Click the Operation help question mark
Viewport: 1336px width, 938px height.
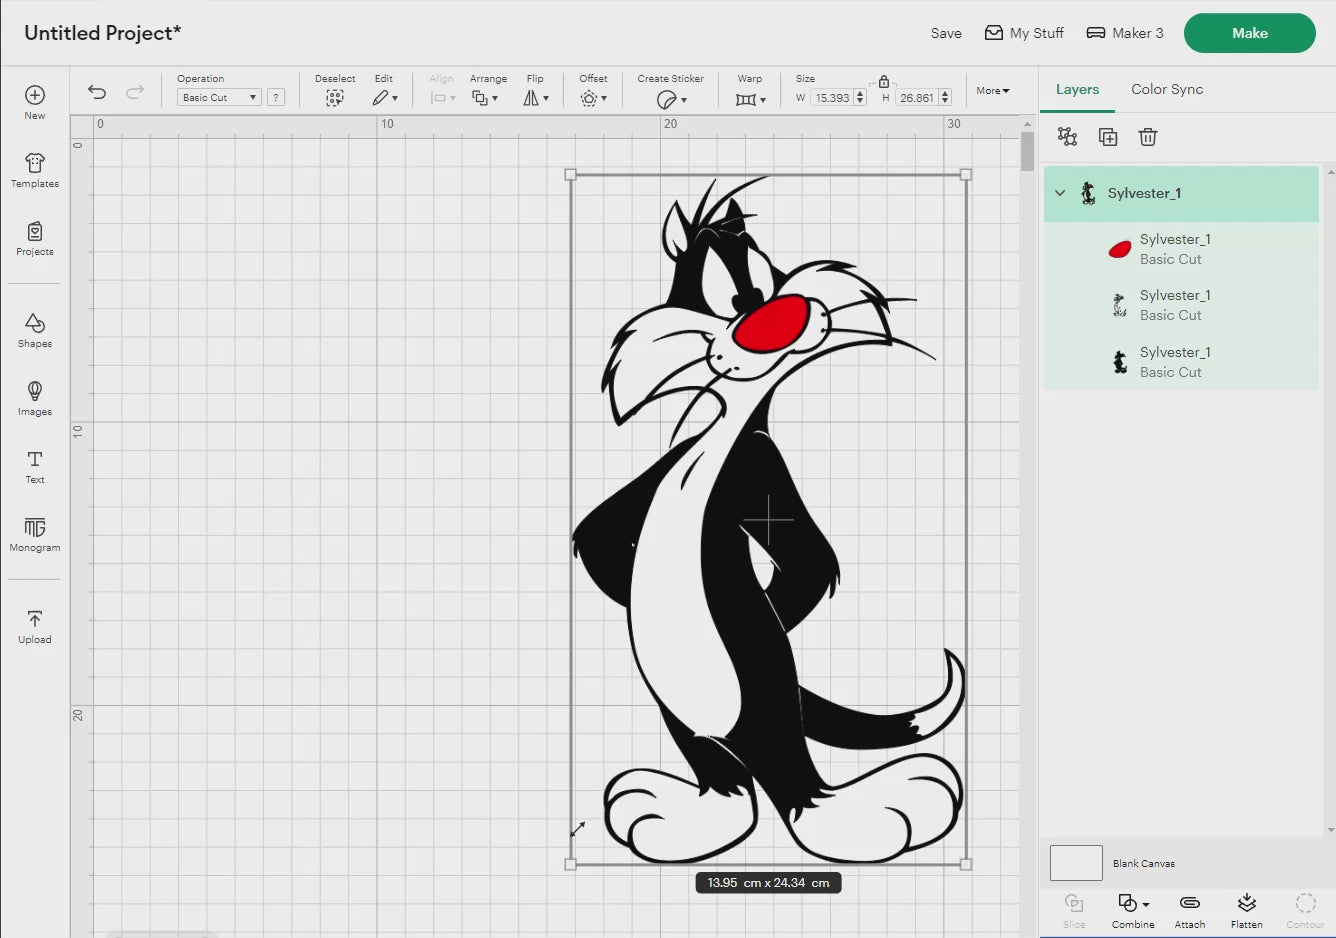[x=276, y=97]
